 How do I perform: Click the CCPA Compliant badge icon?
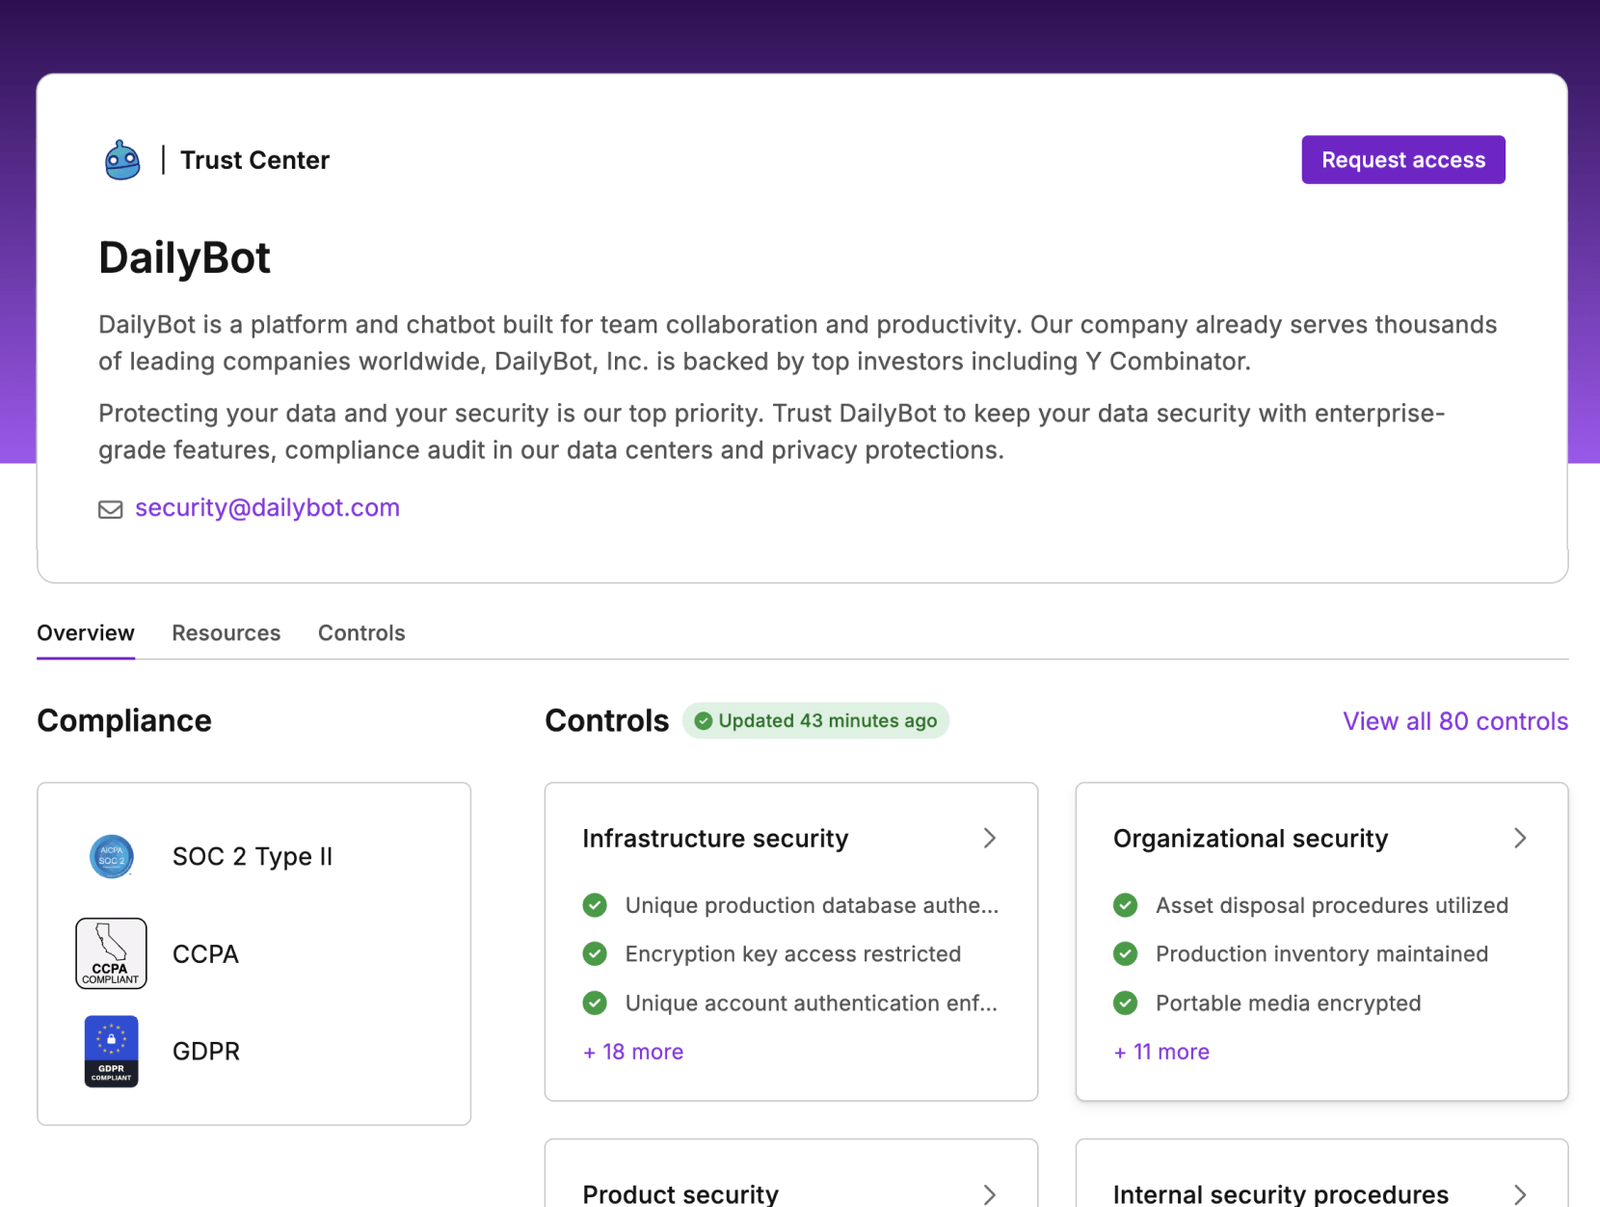[111, 954]
